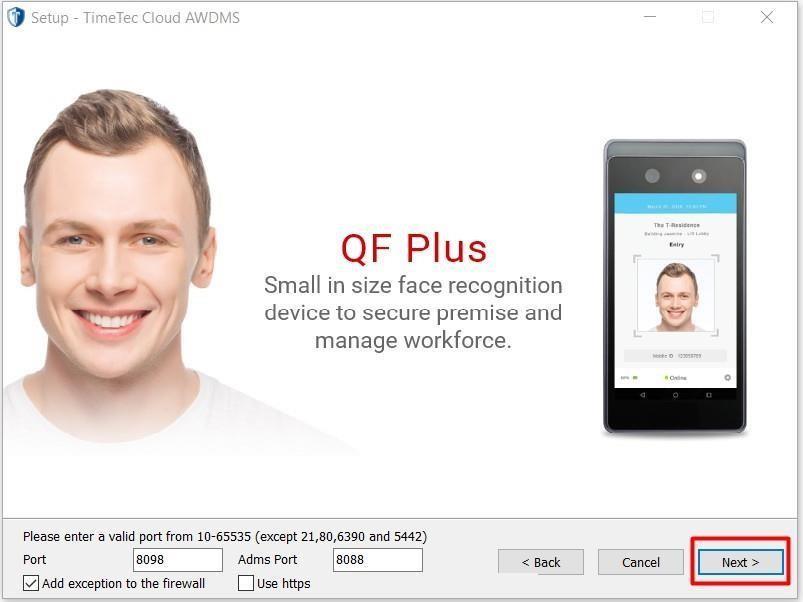Focus the Port input field
Screen dimensions: 803x602
pos(178,560)
